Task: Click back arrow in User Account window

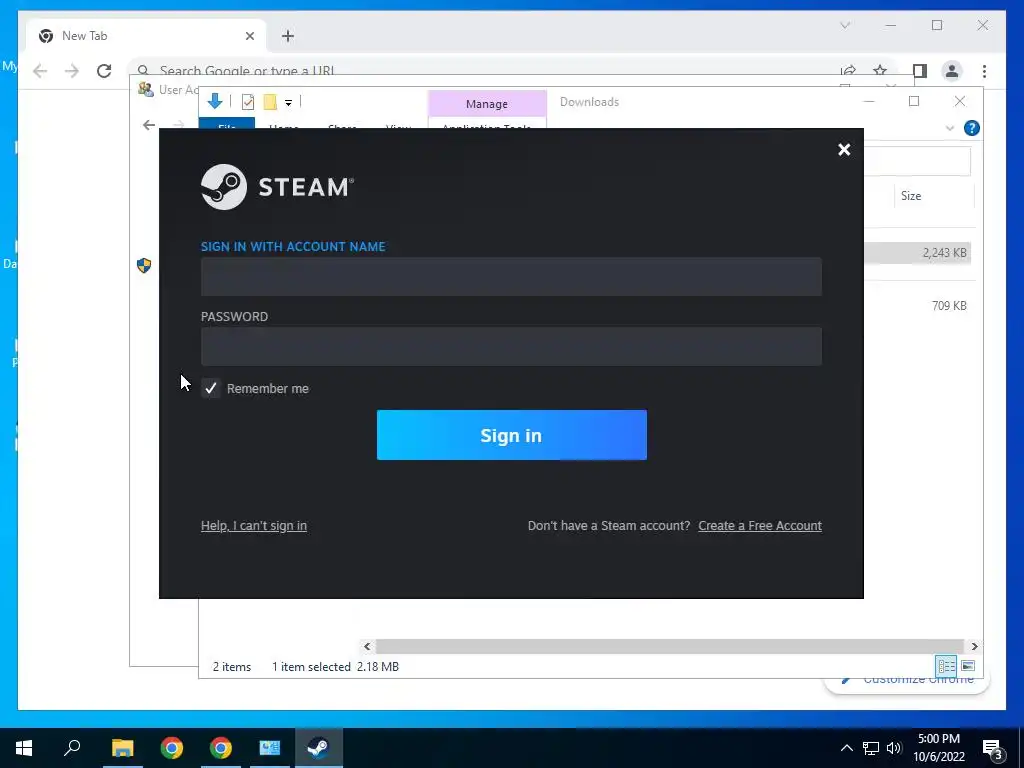Action: [149, 125]
